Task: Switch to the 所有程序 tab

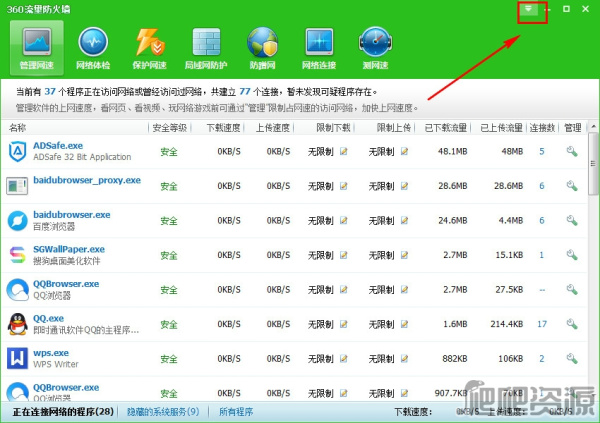Action: click(235, 411)
